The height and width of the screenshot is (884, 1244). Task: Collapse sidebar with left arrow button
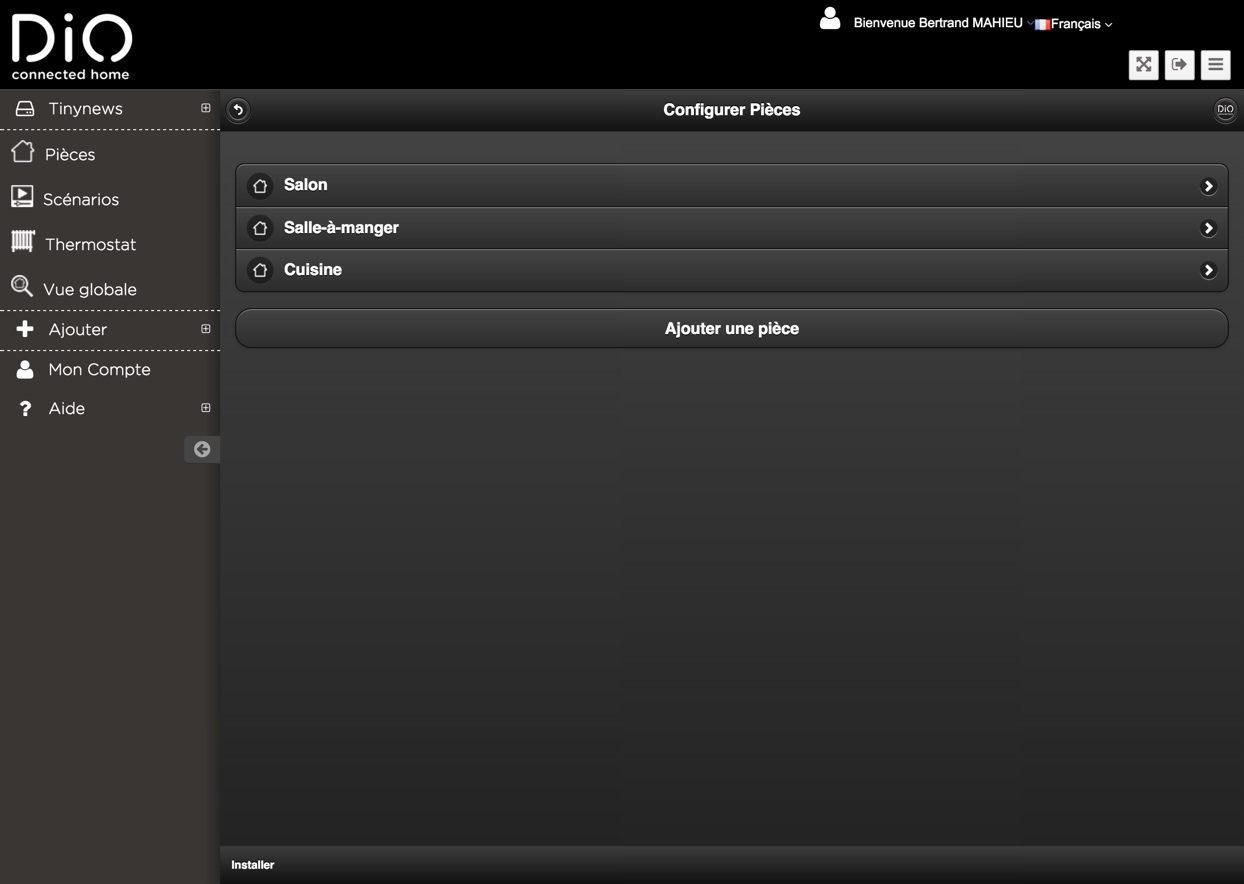[202, 449]
